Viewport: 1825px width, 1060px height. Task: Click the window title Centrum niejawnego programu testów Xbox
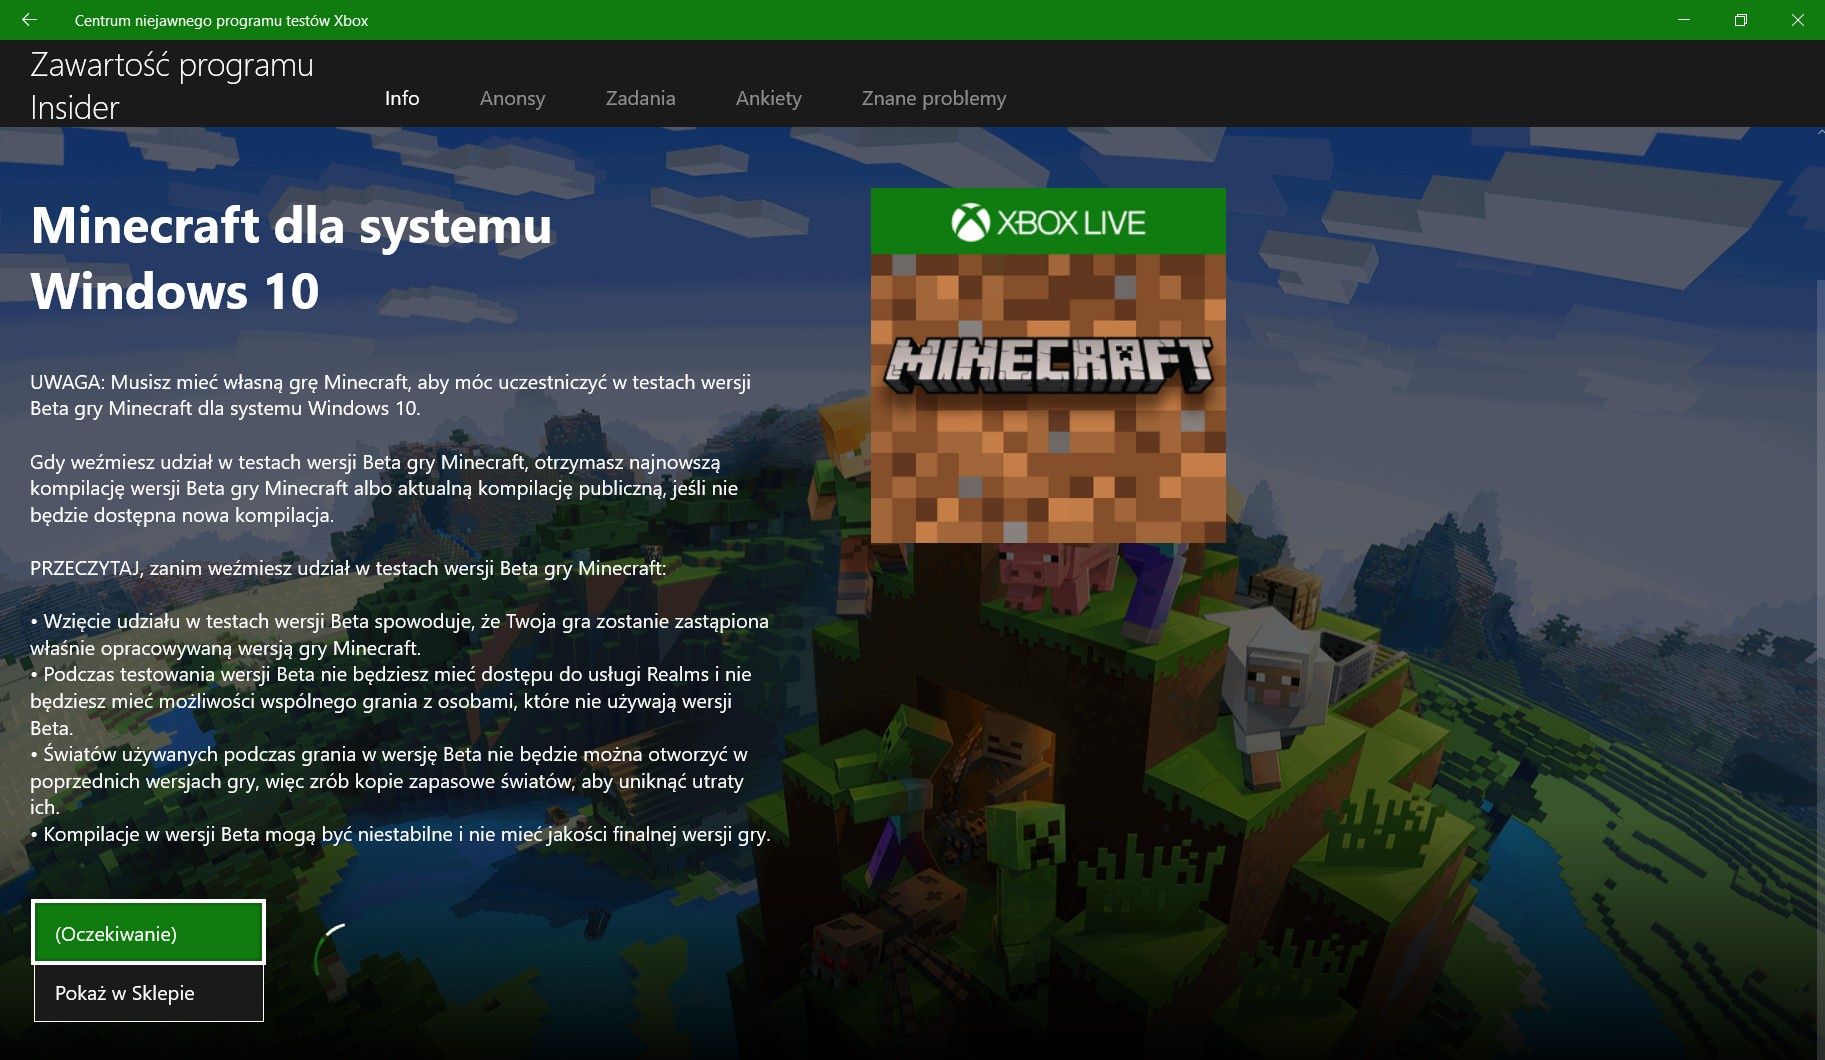221,20
